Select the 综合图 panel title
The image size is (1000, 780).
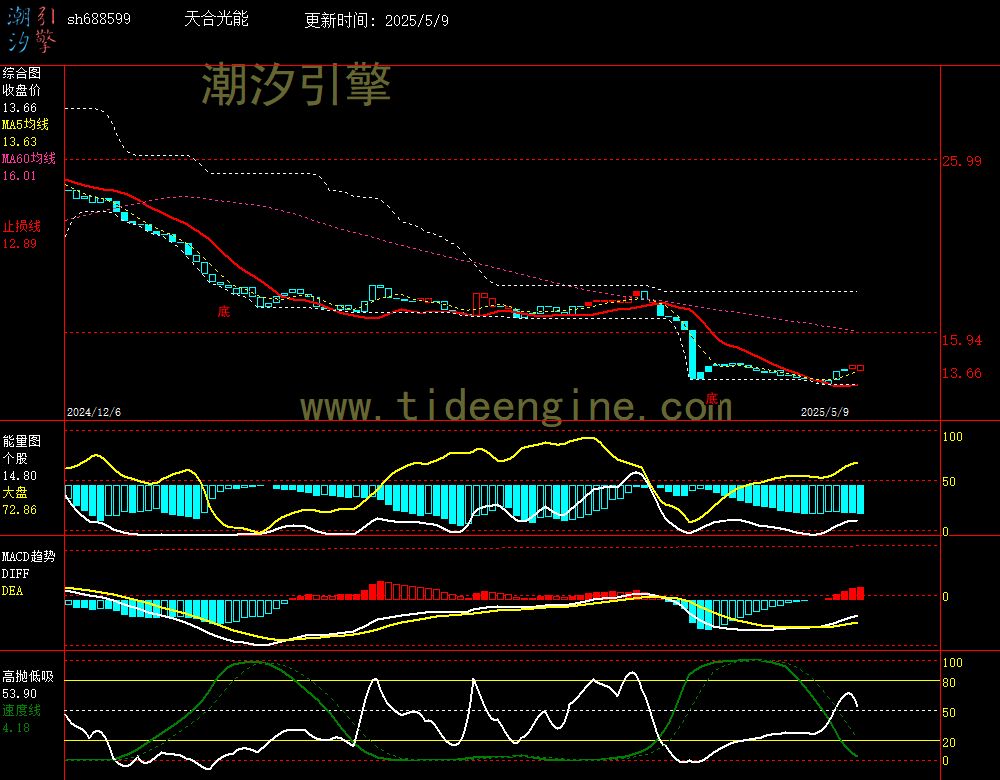22,73
